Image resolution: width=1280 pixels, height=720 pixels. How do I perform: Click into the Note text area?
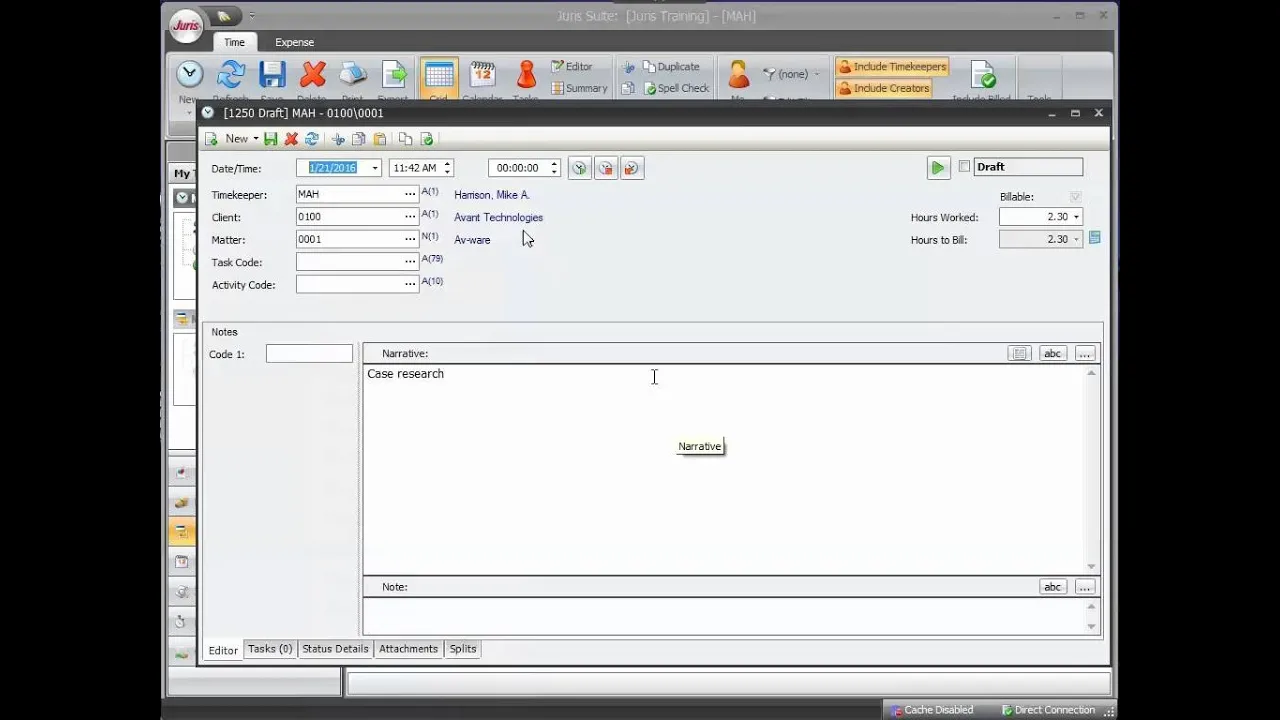coord(725,616)
